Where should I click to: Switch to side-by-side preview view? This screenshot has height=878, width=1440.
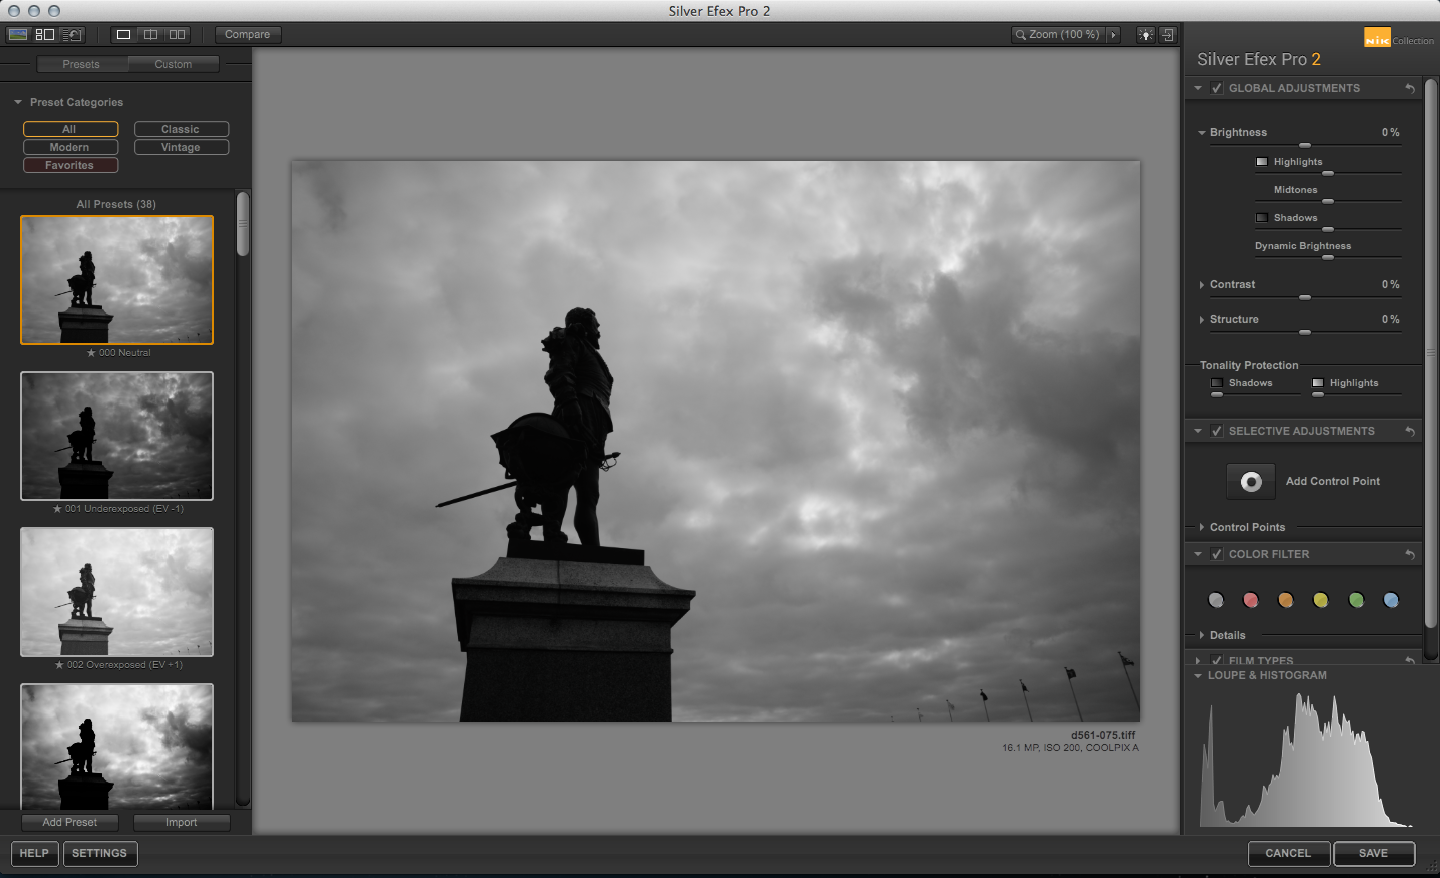177,34
